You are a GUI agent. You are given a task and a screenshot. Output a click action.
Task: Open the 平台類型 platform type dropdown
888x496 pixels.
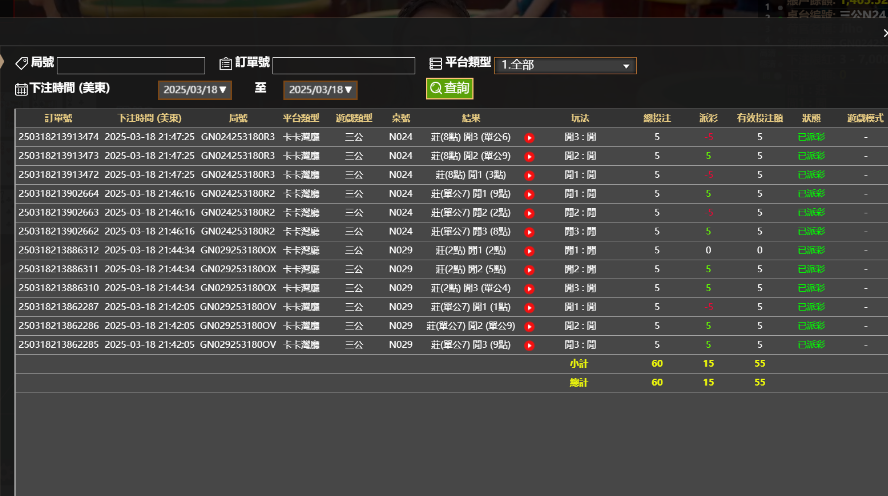(x=565, y=65)
